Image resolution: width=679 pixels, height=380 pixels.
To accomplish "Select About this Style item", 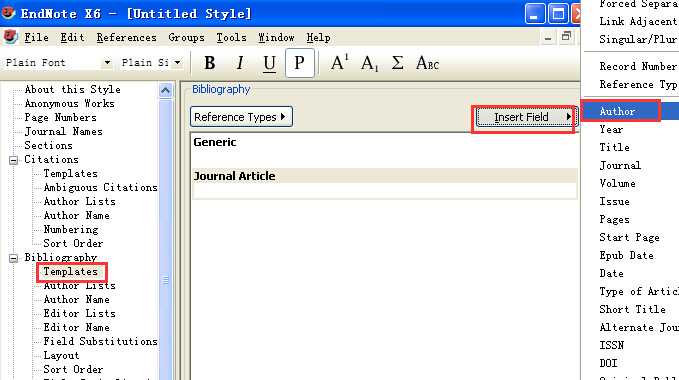I will [x=72, y=90].
